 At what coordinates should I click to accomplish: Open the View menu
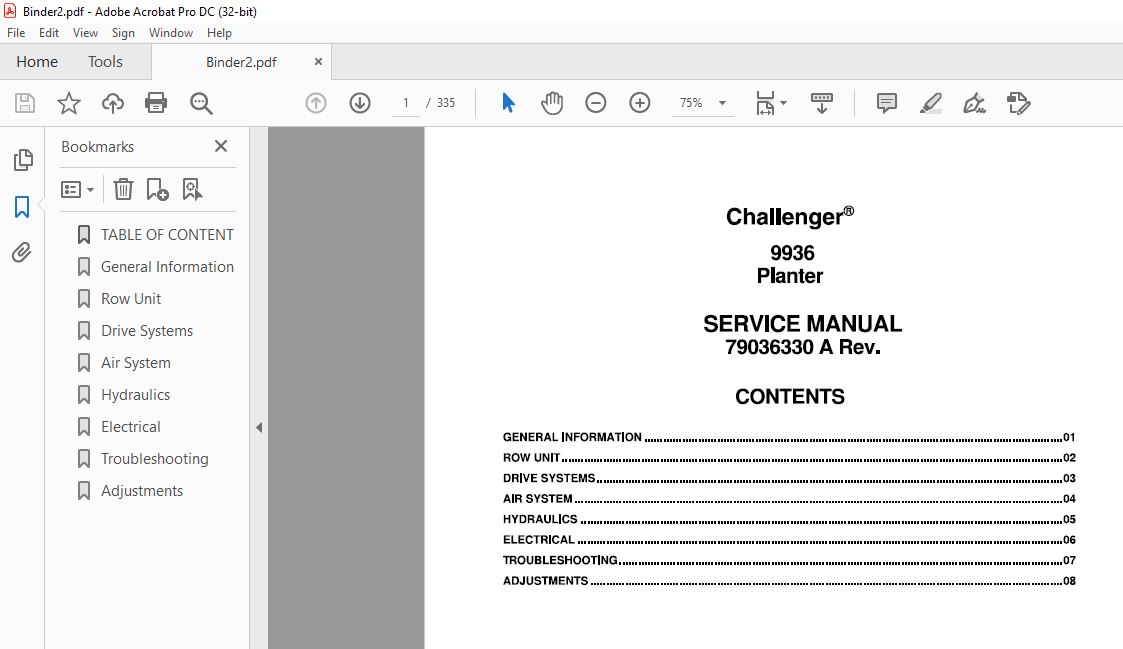[x=85, y=33]
